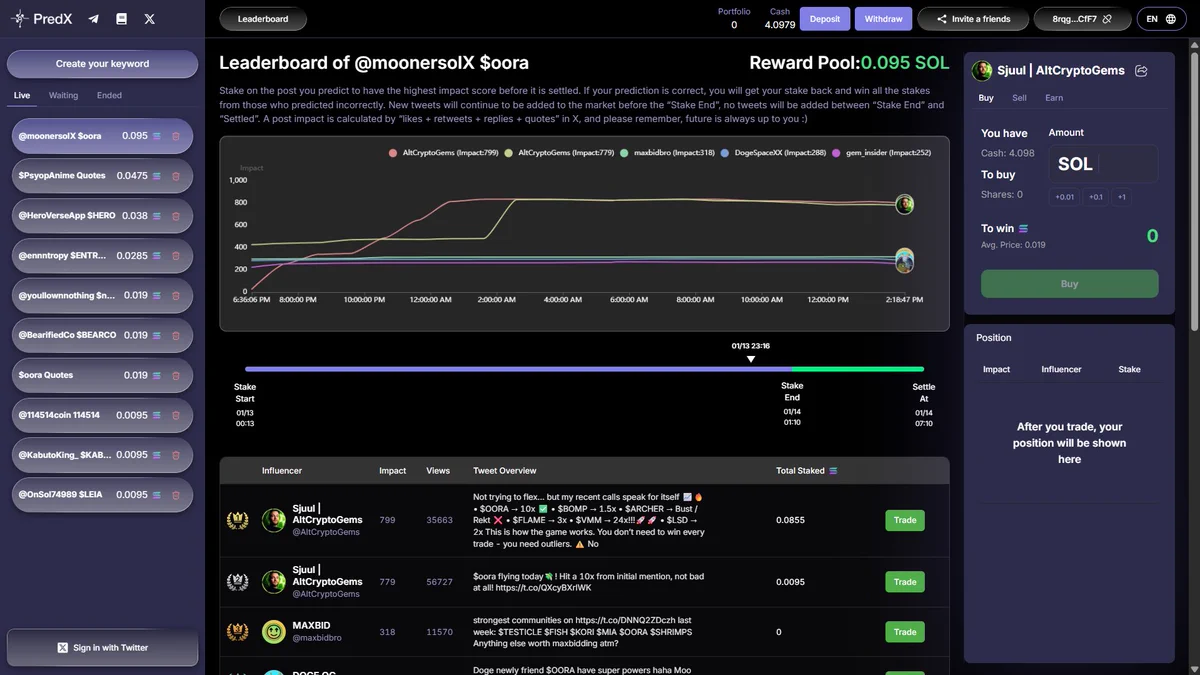Select the @HeroVerseApp $HERO market
This screenshot has height=675, width=1200.
click(102, 215)
